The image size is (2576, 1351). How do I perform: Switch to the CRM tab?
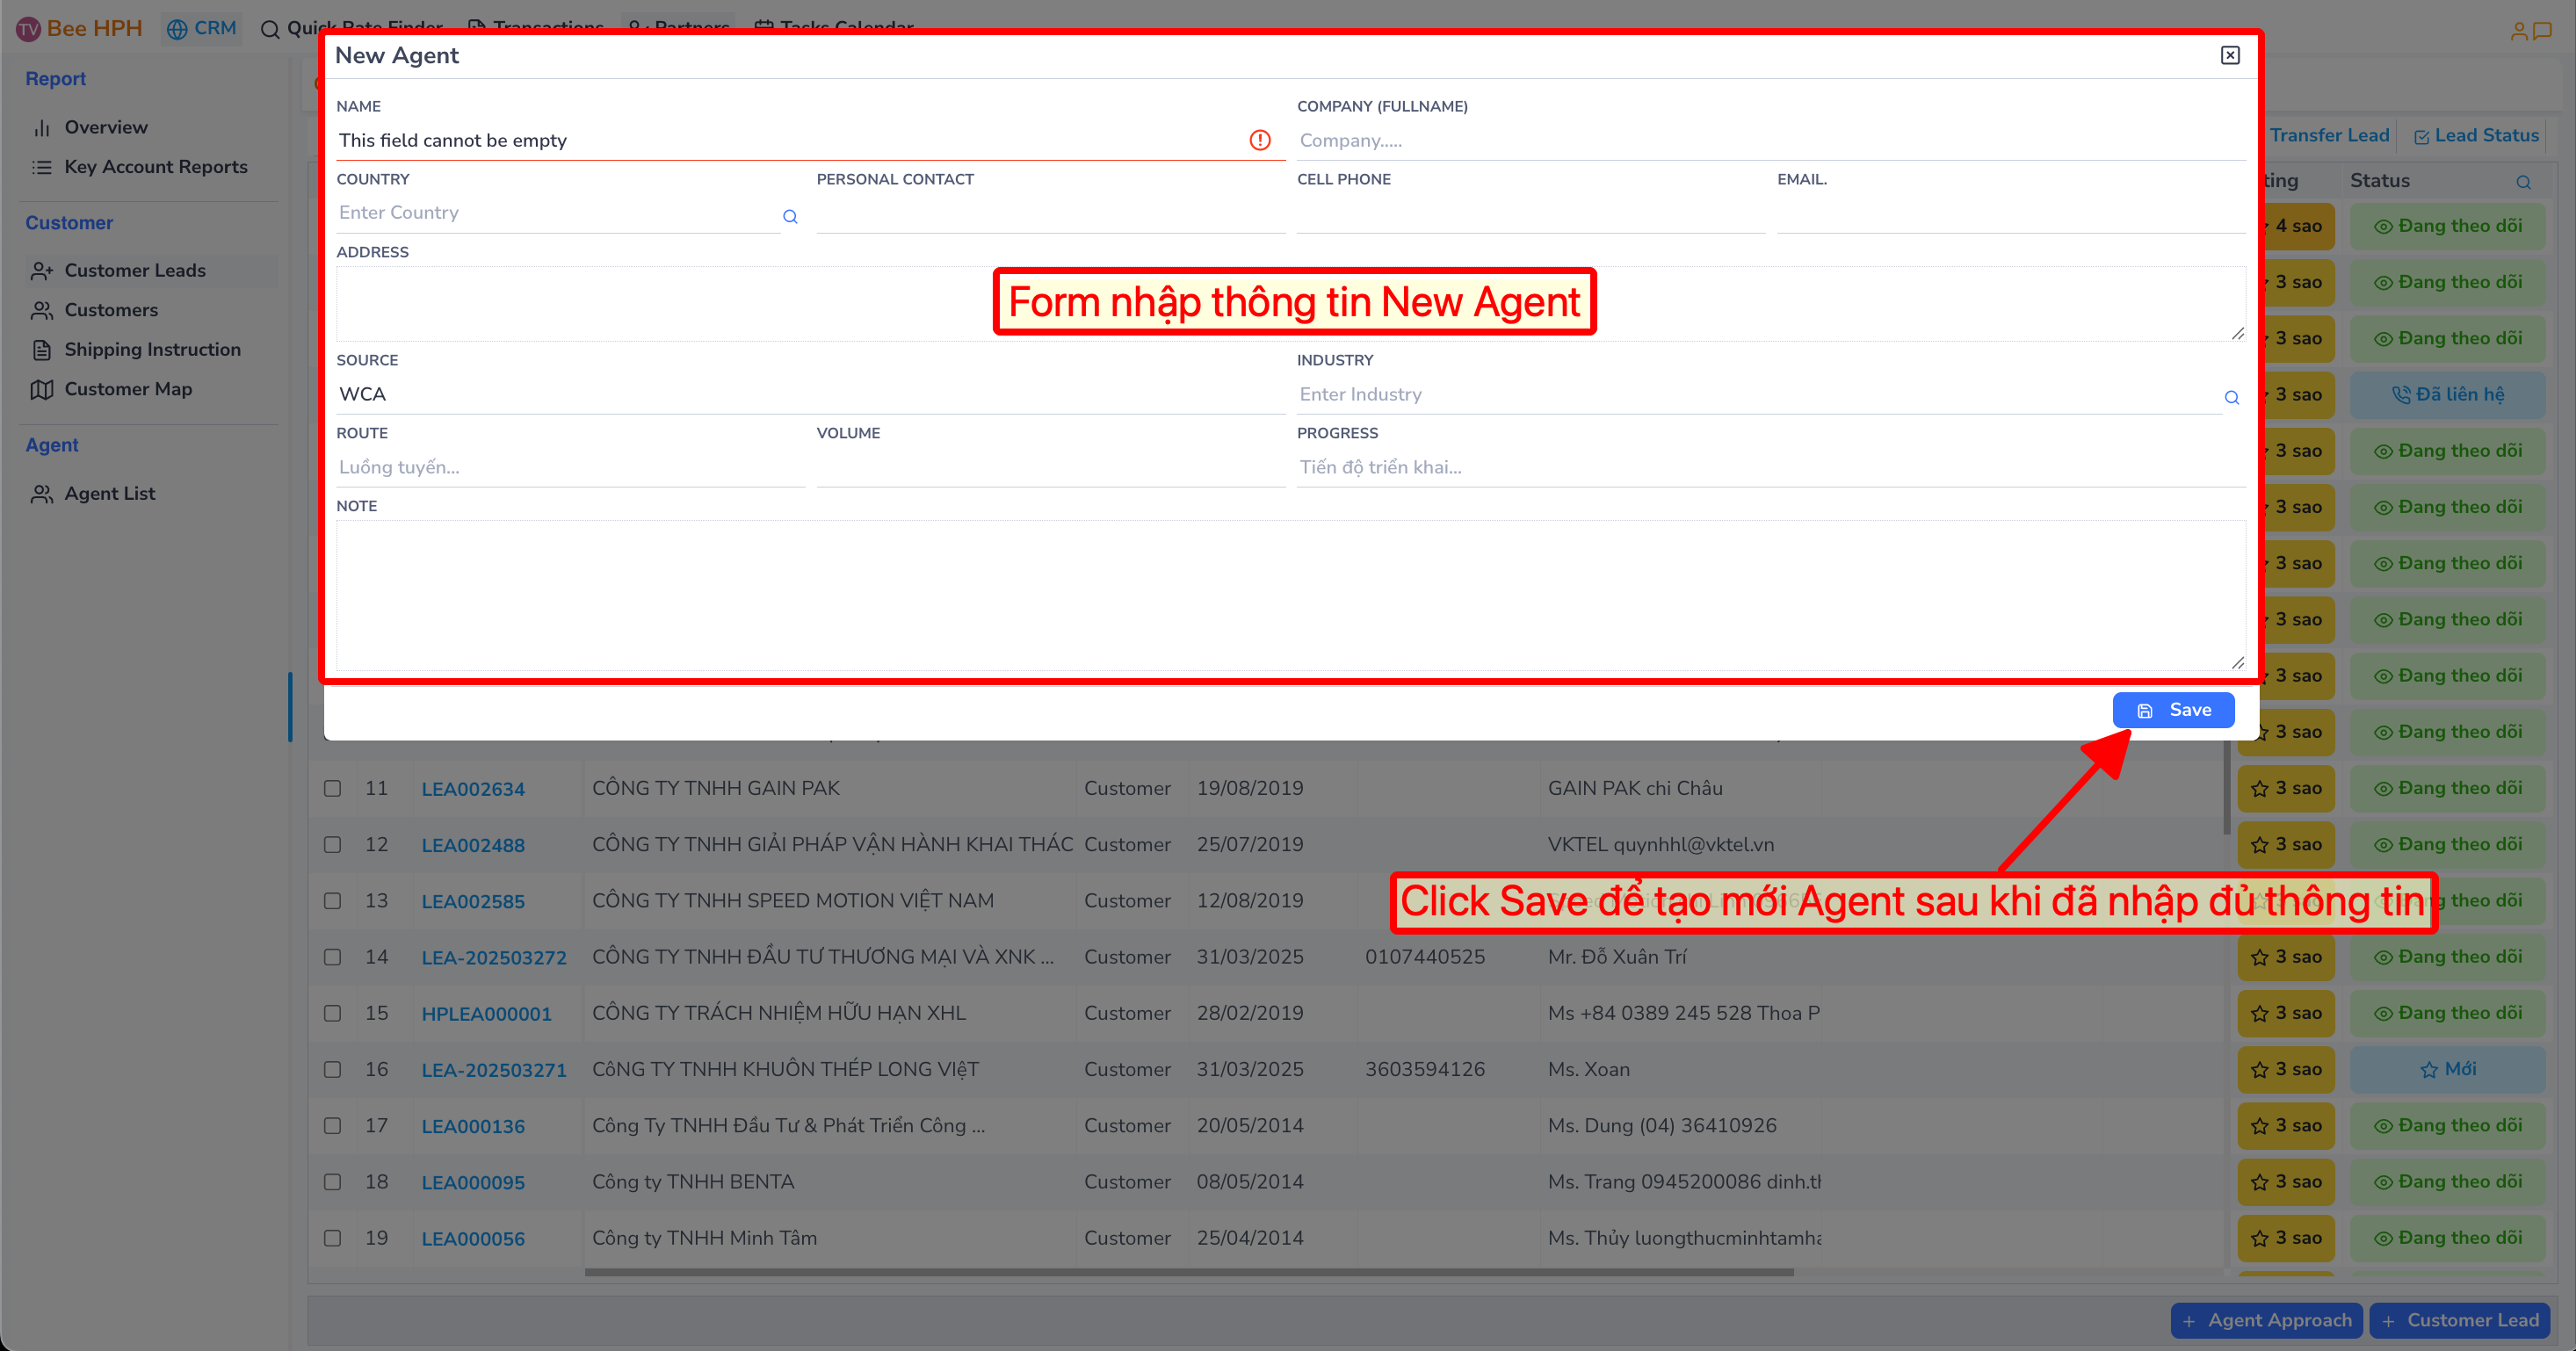pos(203,28)
